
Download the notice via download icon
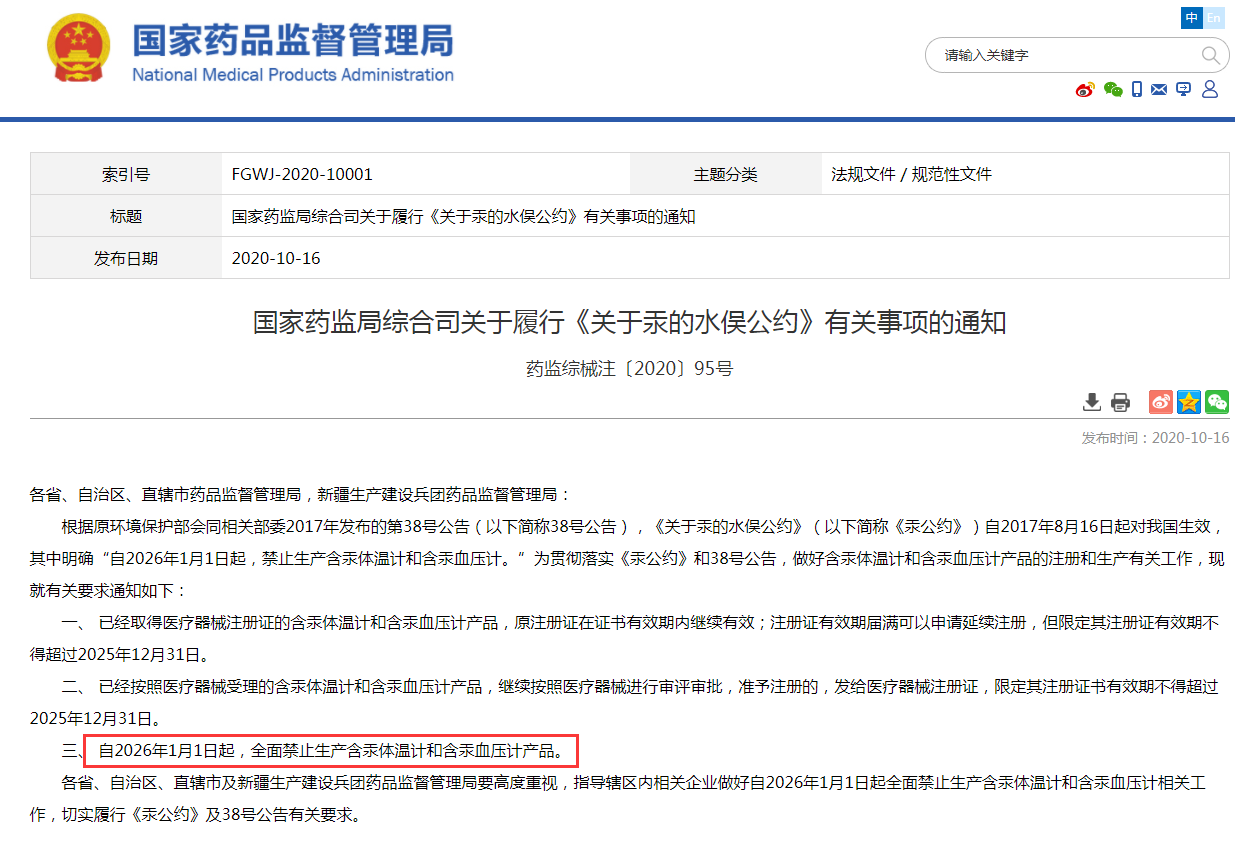[x=1092, y=402]
